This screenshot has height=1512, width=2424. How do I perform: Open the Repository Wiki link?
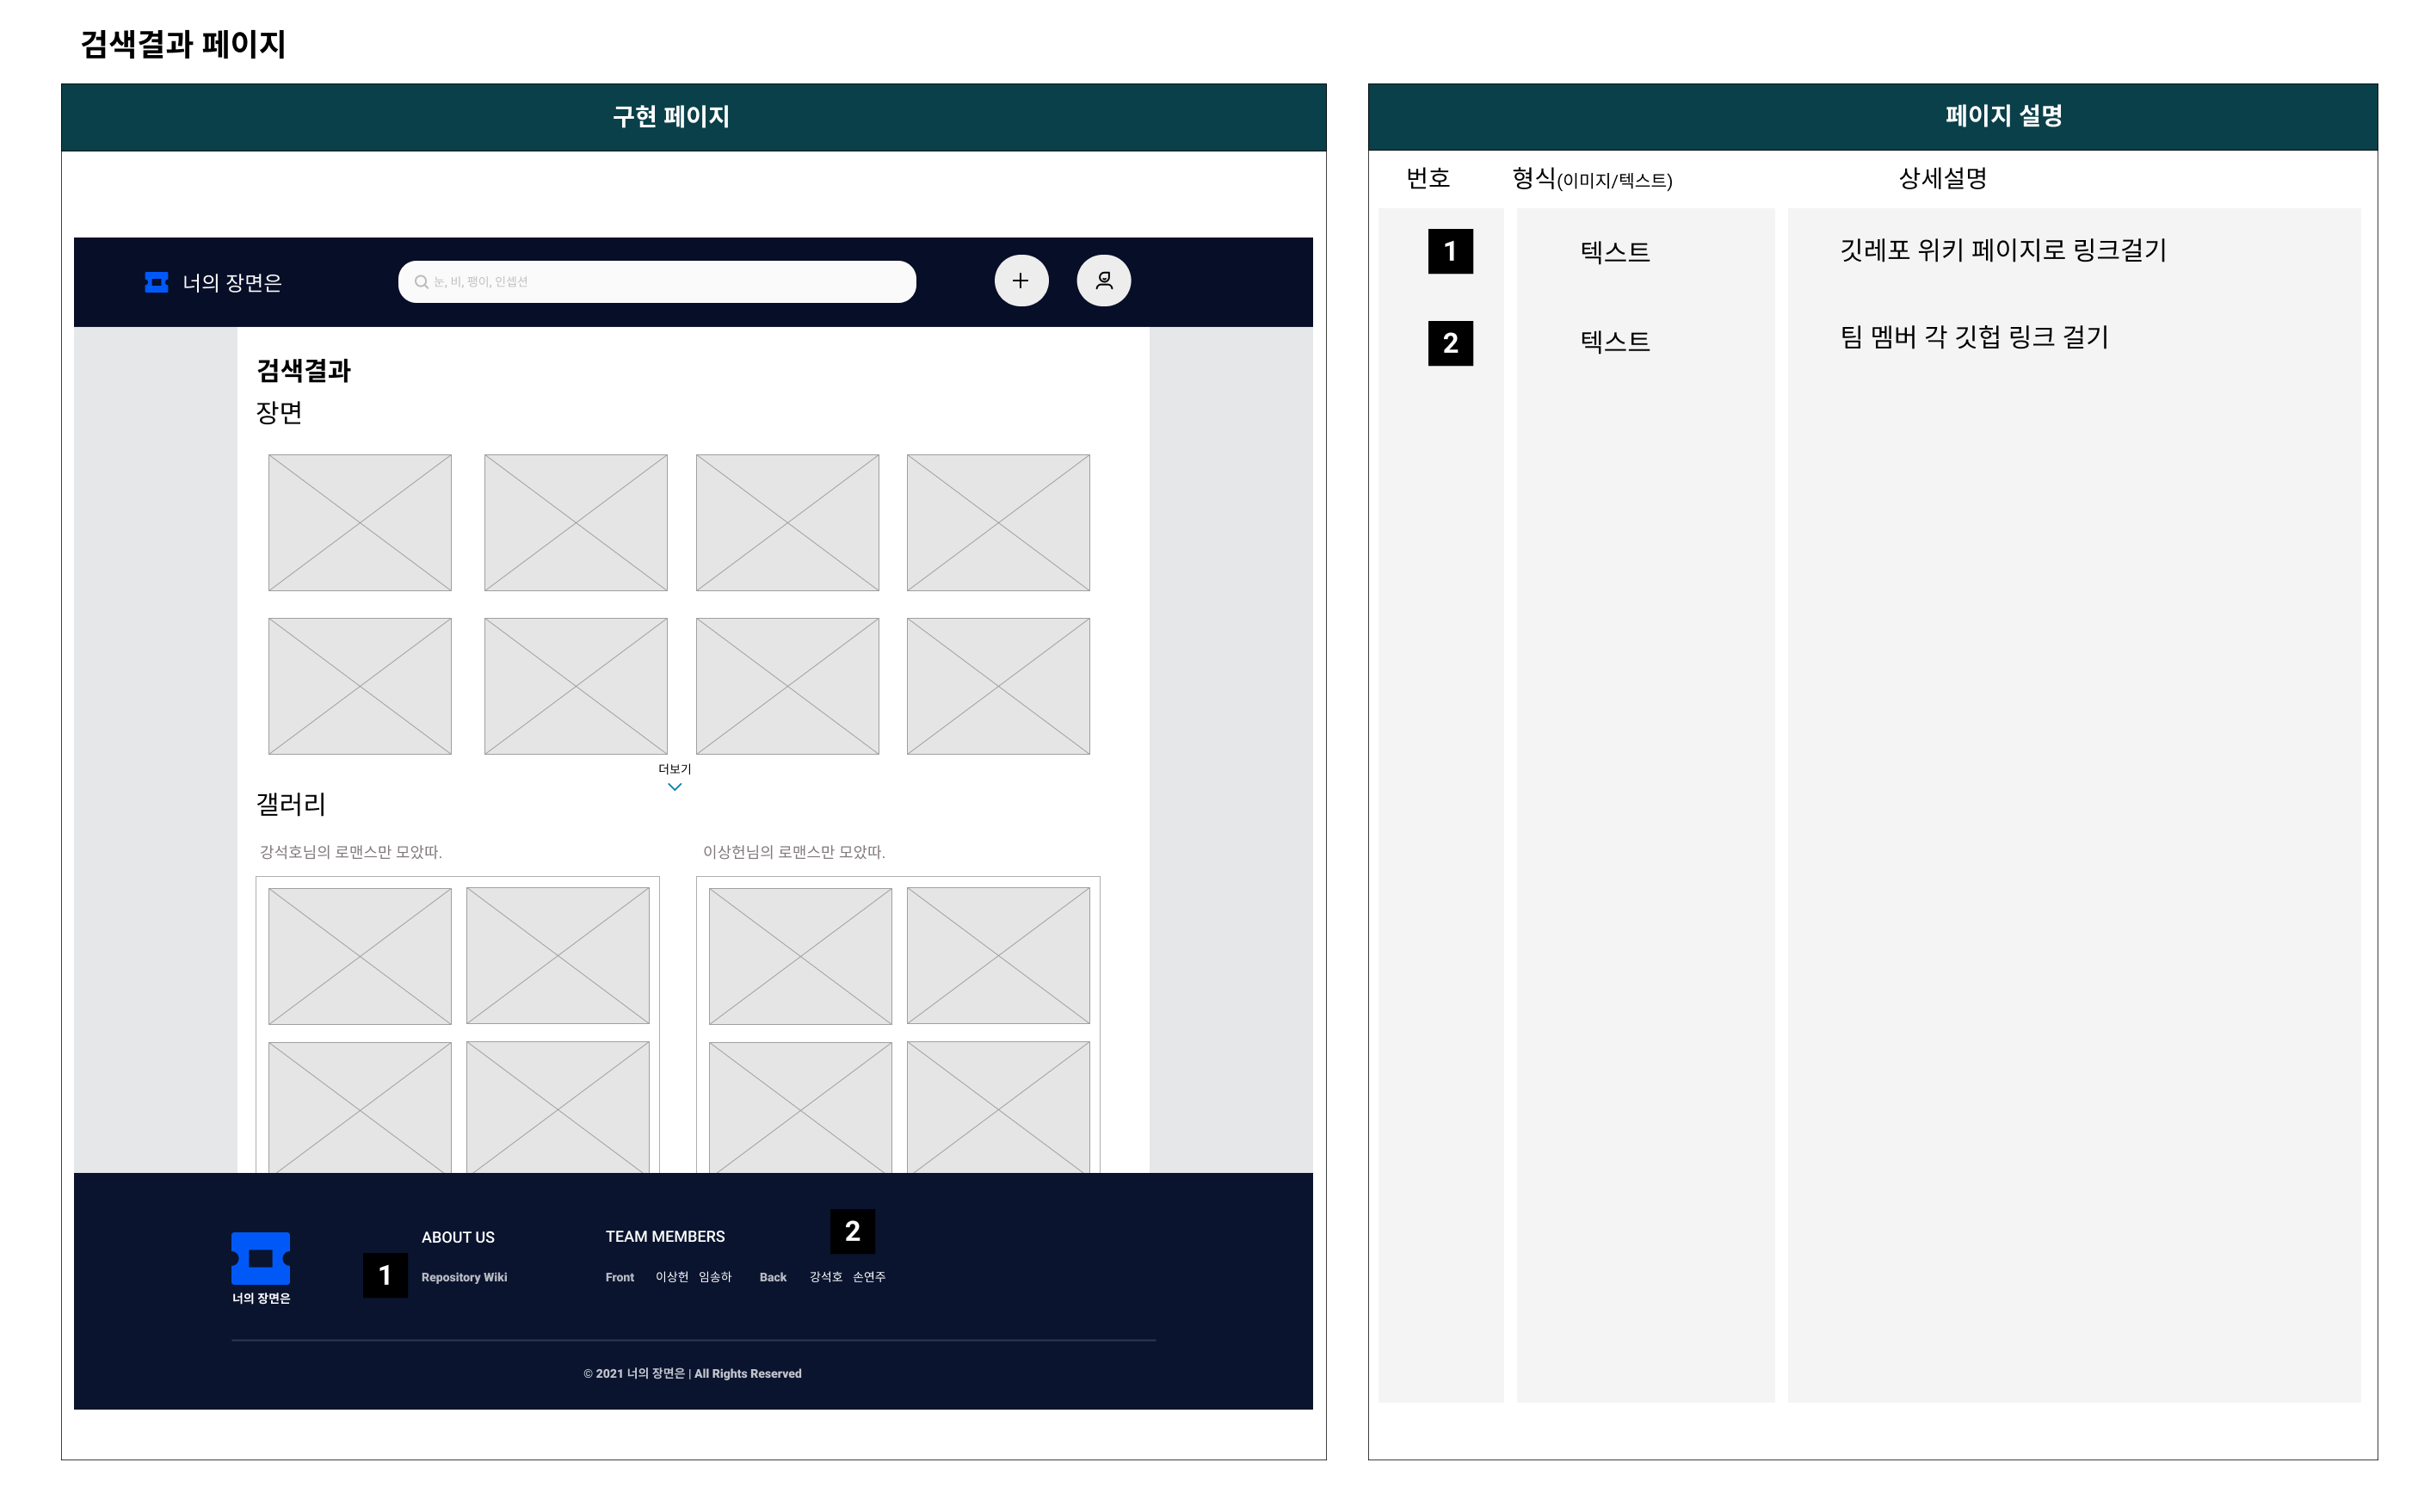coord(464,1277)
